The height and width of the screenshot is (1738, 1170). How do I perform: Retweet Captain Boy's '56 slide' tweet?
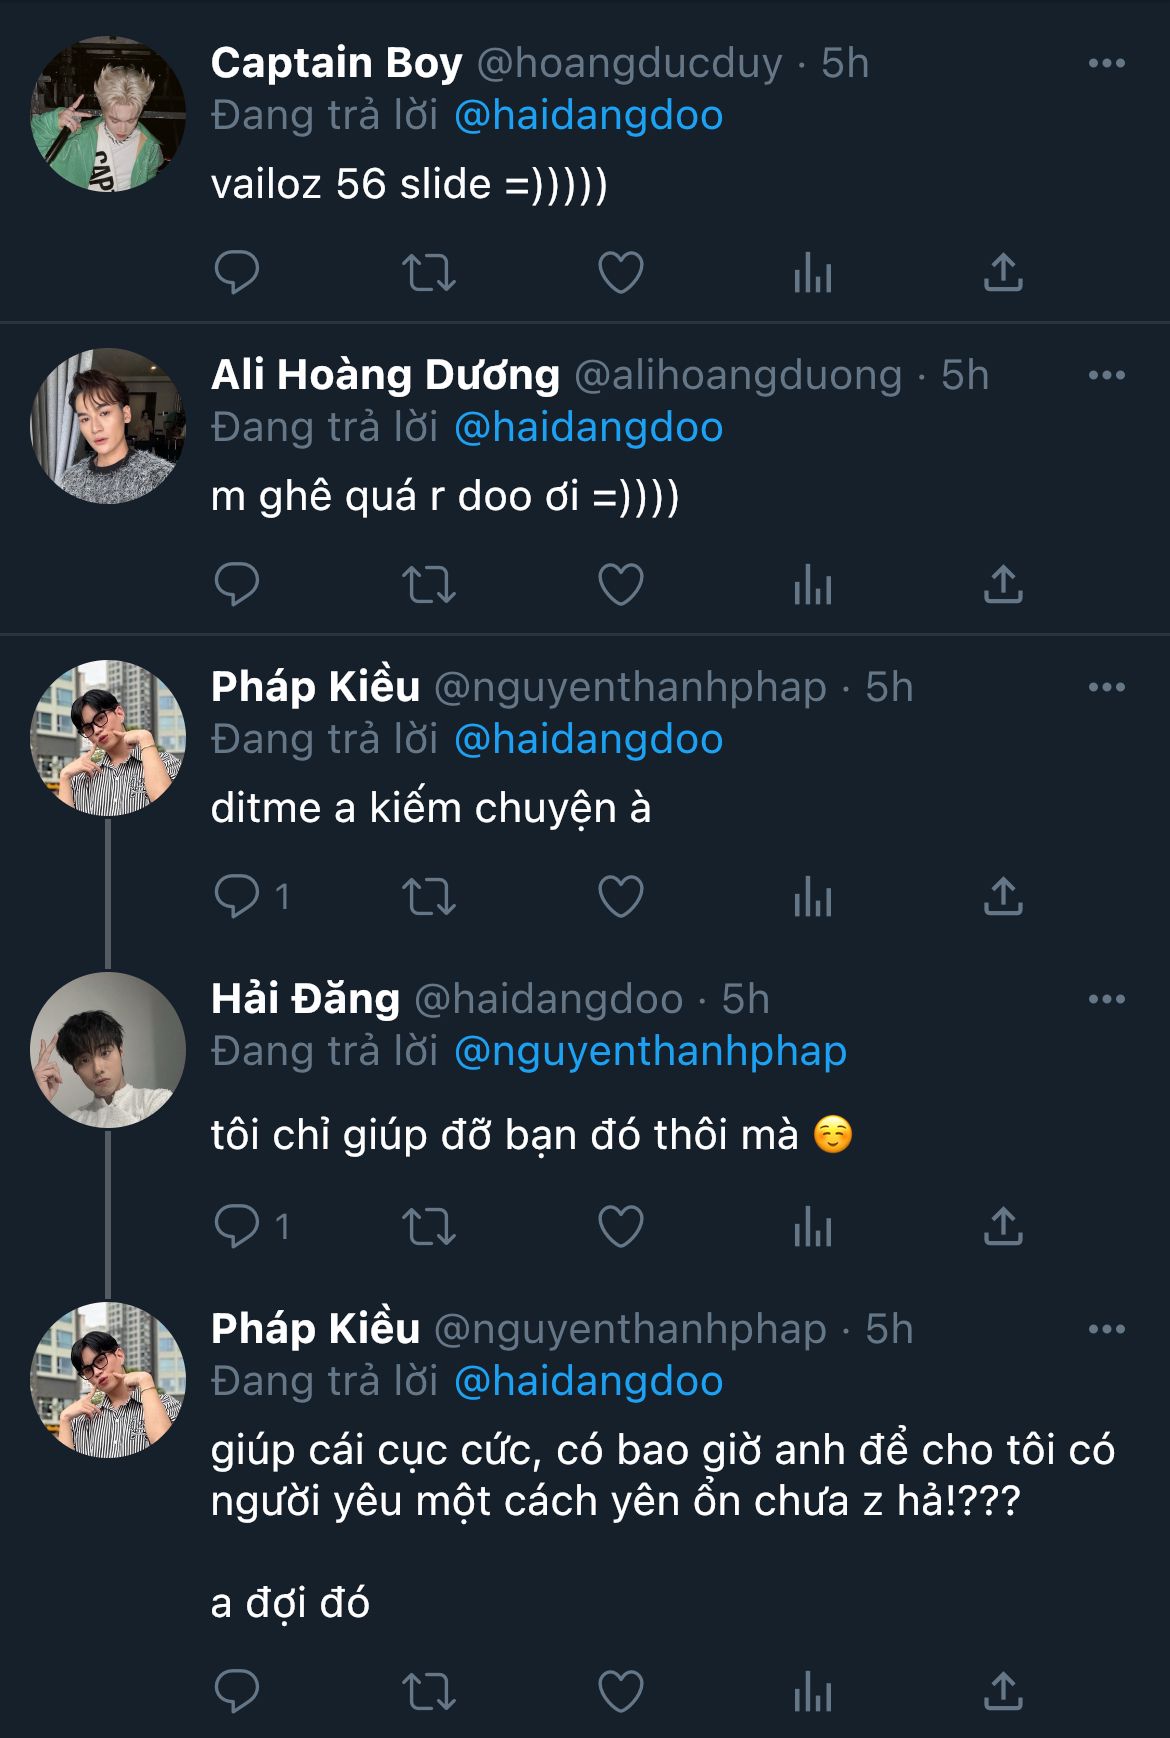click(429, 272)
